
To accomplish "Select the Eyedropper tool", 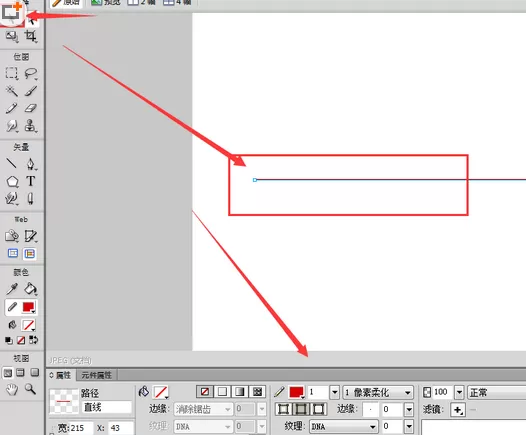I will coord(12,289).
